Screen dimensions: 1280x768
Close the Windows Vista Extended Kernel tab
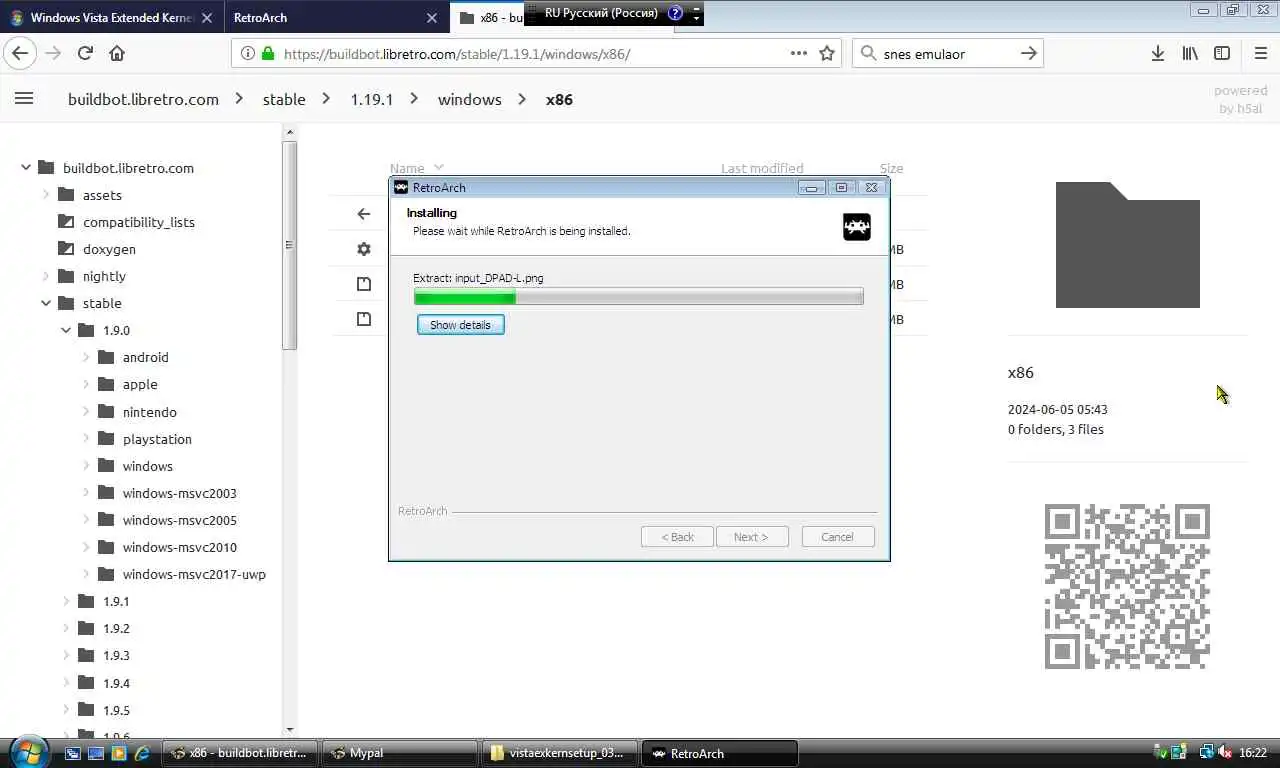point(207,18)
